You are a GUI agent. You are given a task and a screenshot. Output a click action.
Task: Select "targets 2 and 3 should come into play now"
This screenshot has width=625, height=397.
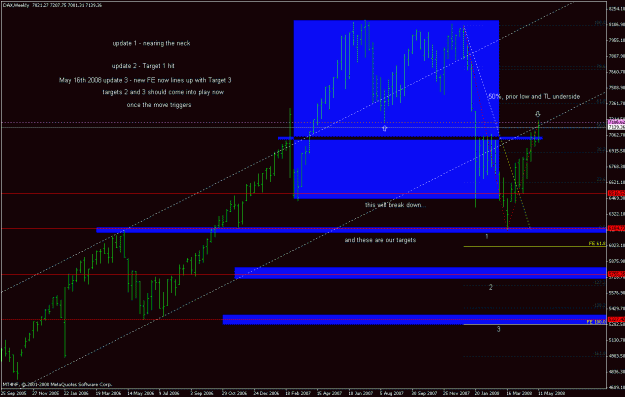pos(163,92)
